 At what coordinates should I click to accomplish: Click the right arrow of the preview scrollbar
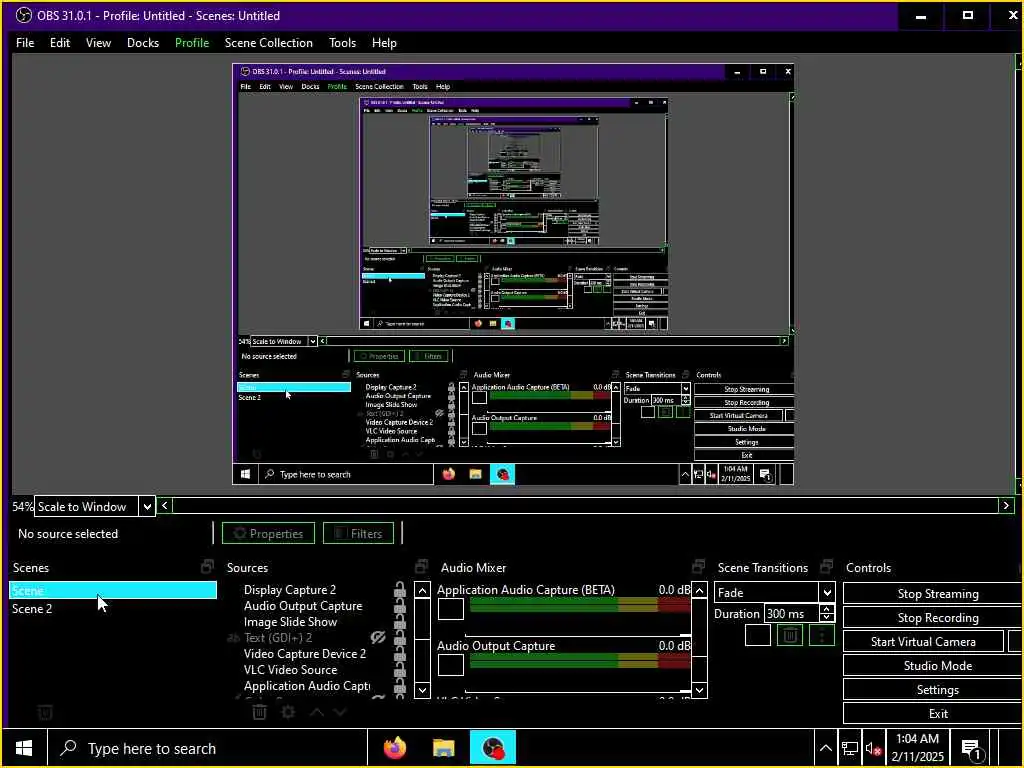click(1006, 505)
